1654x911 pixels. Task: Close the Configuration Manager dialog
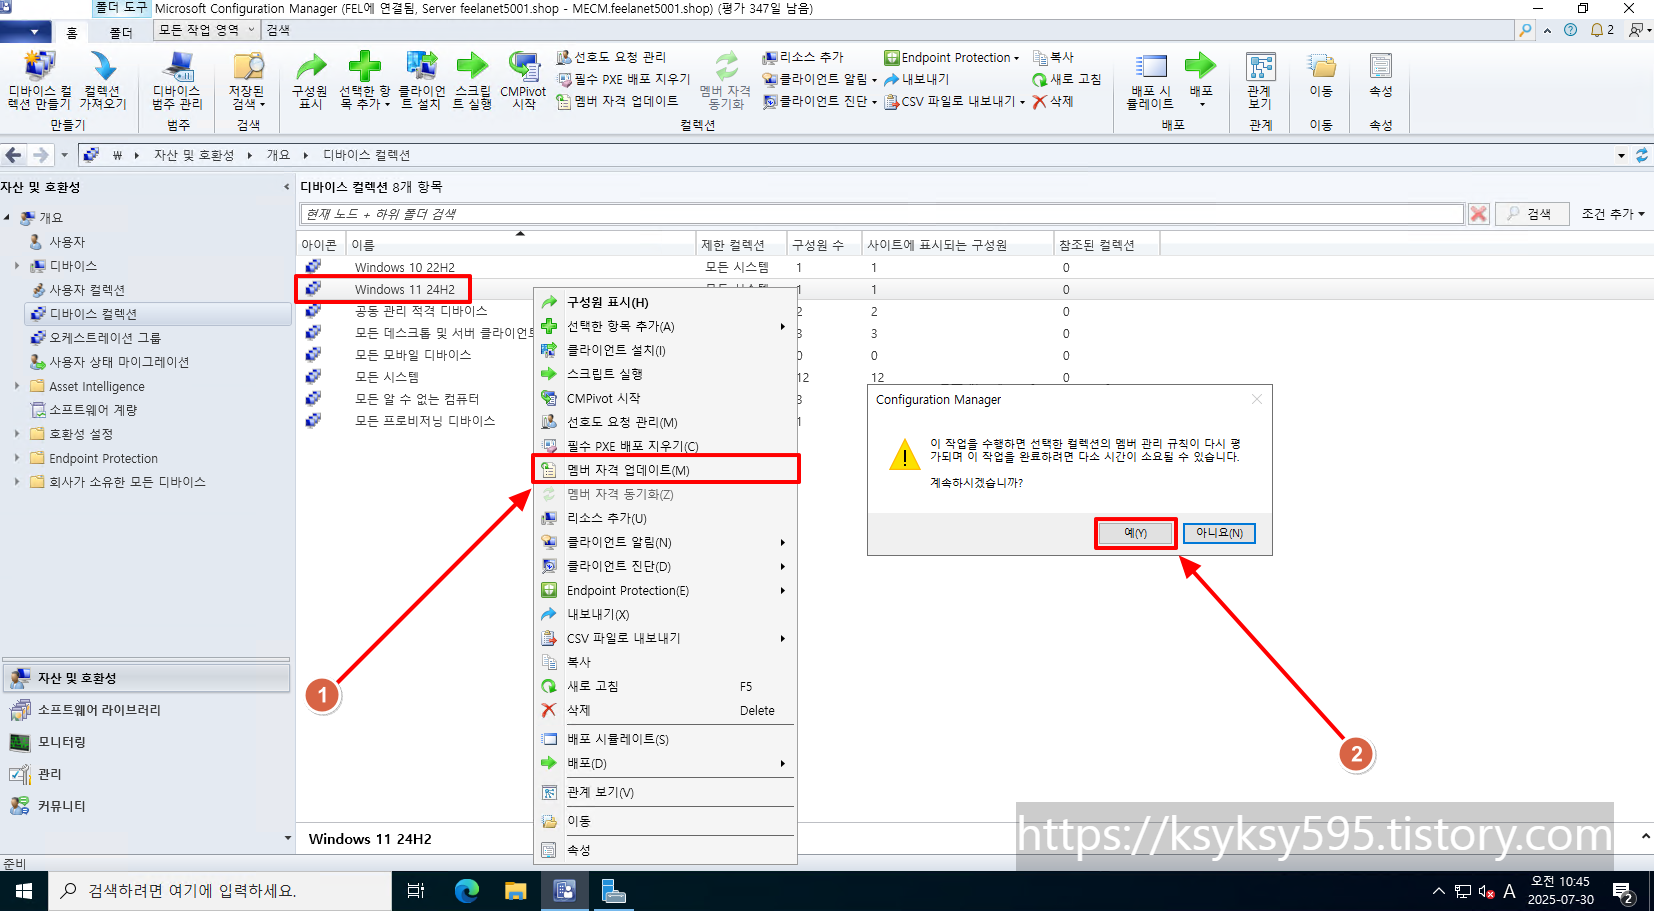tap(1257, 399)
